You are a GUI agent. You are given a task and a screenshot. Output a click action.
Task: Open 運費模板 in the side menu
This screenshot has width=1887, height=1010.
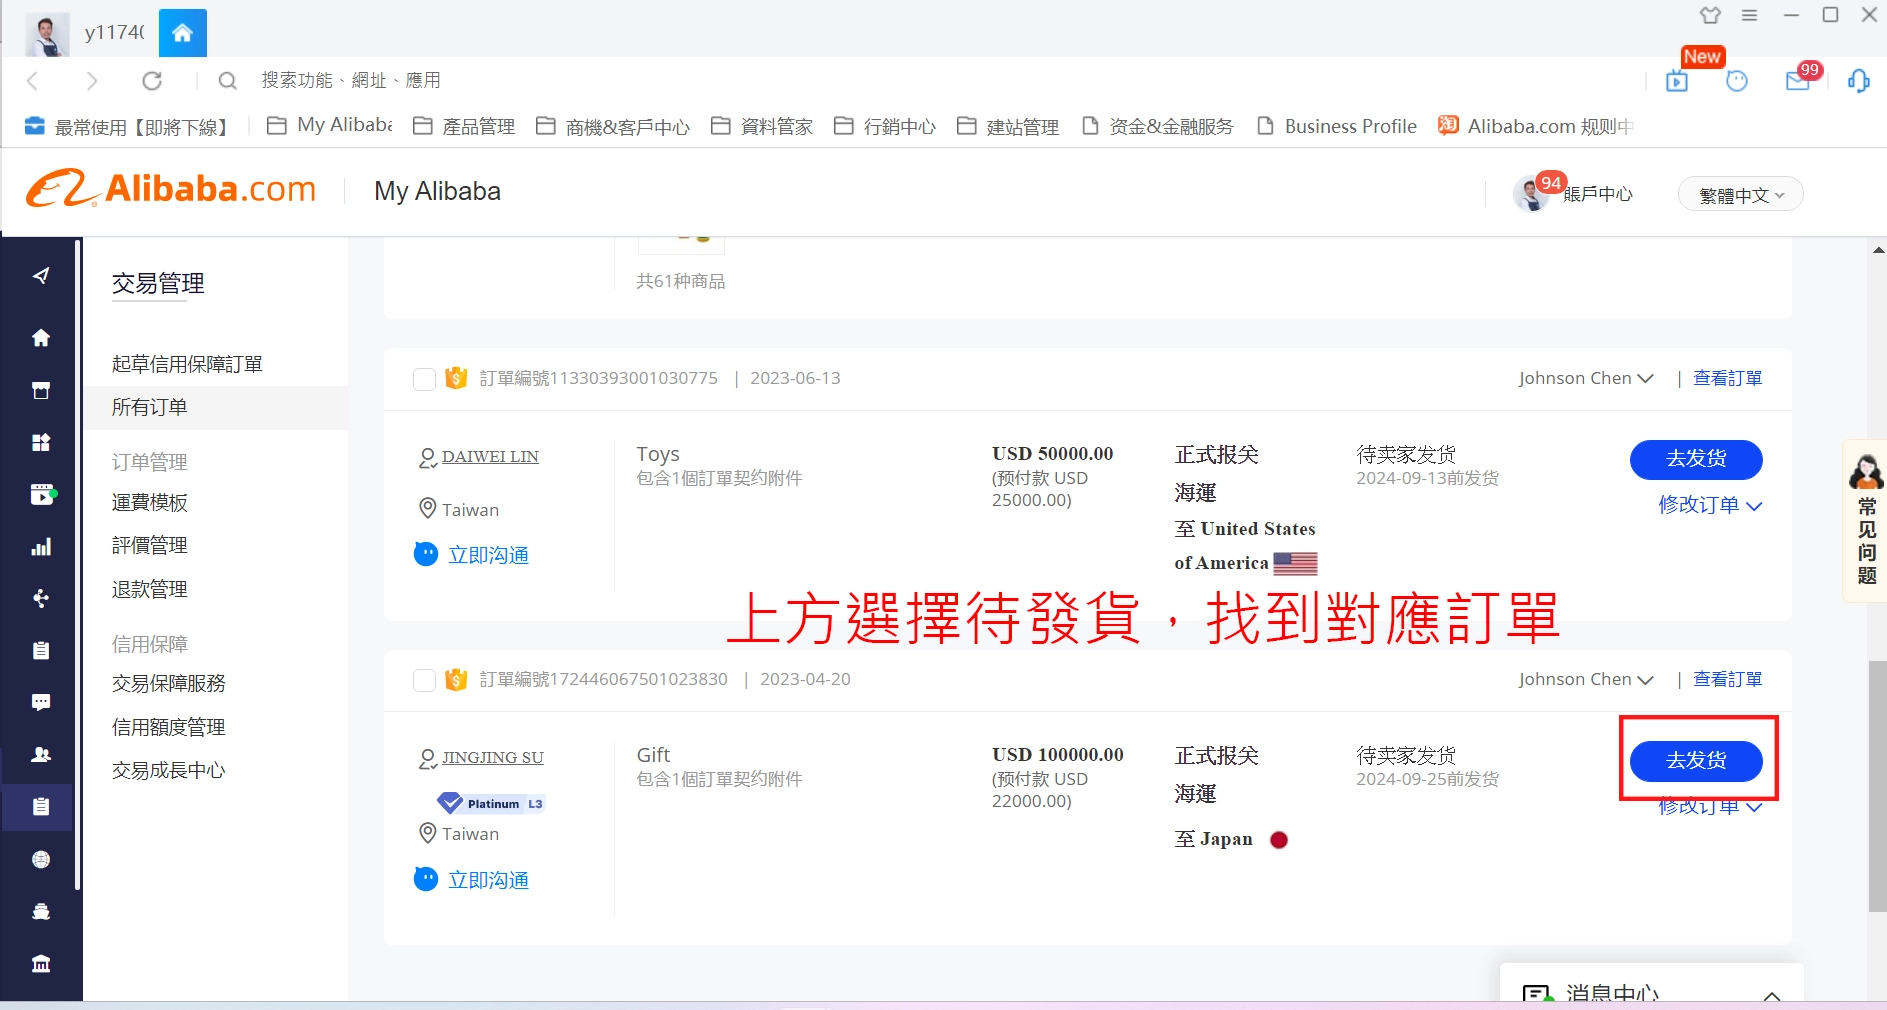tap(150, 502)
